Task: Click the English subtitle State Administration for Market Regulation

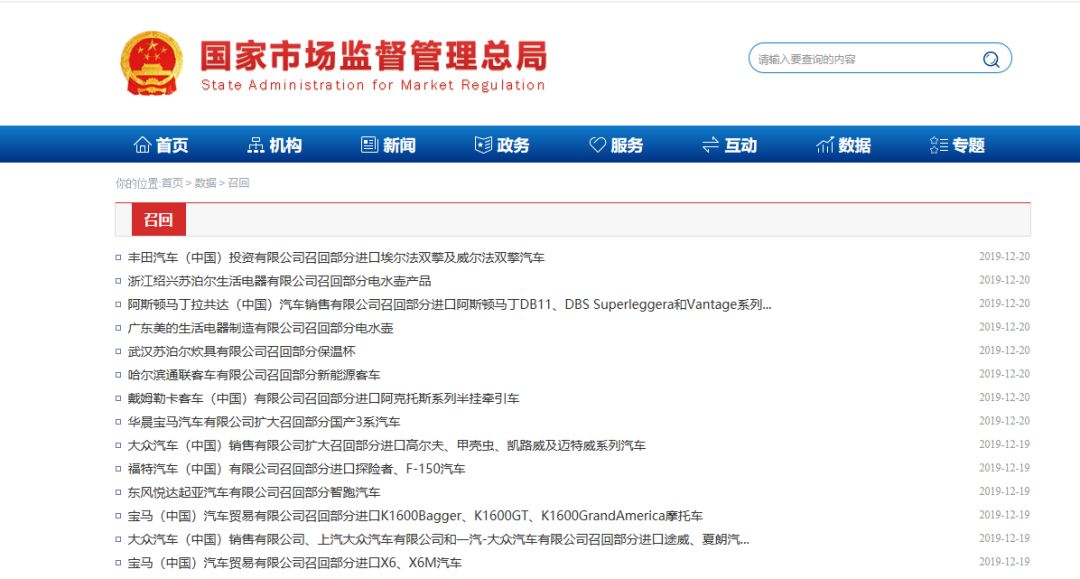Action: coord(373,85)
